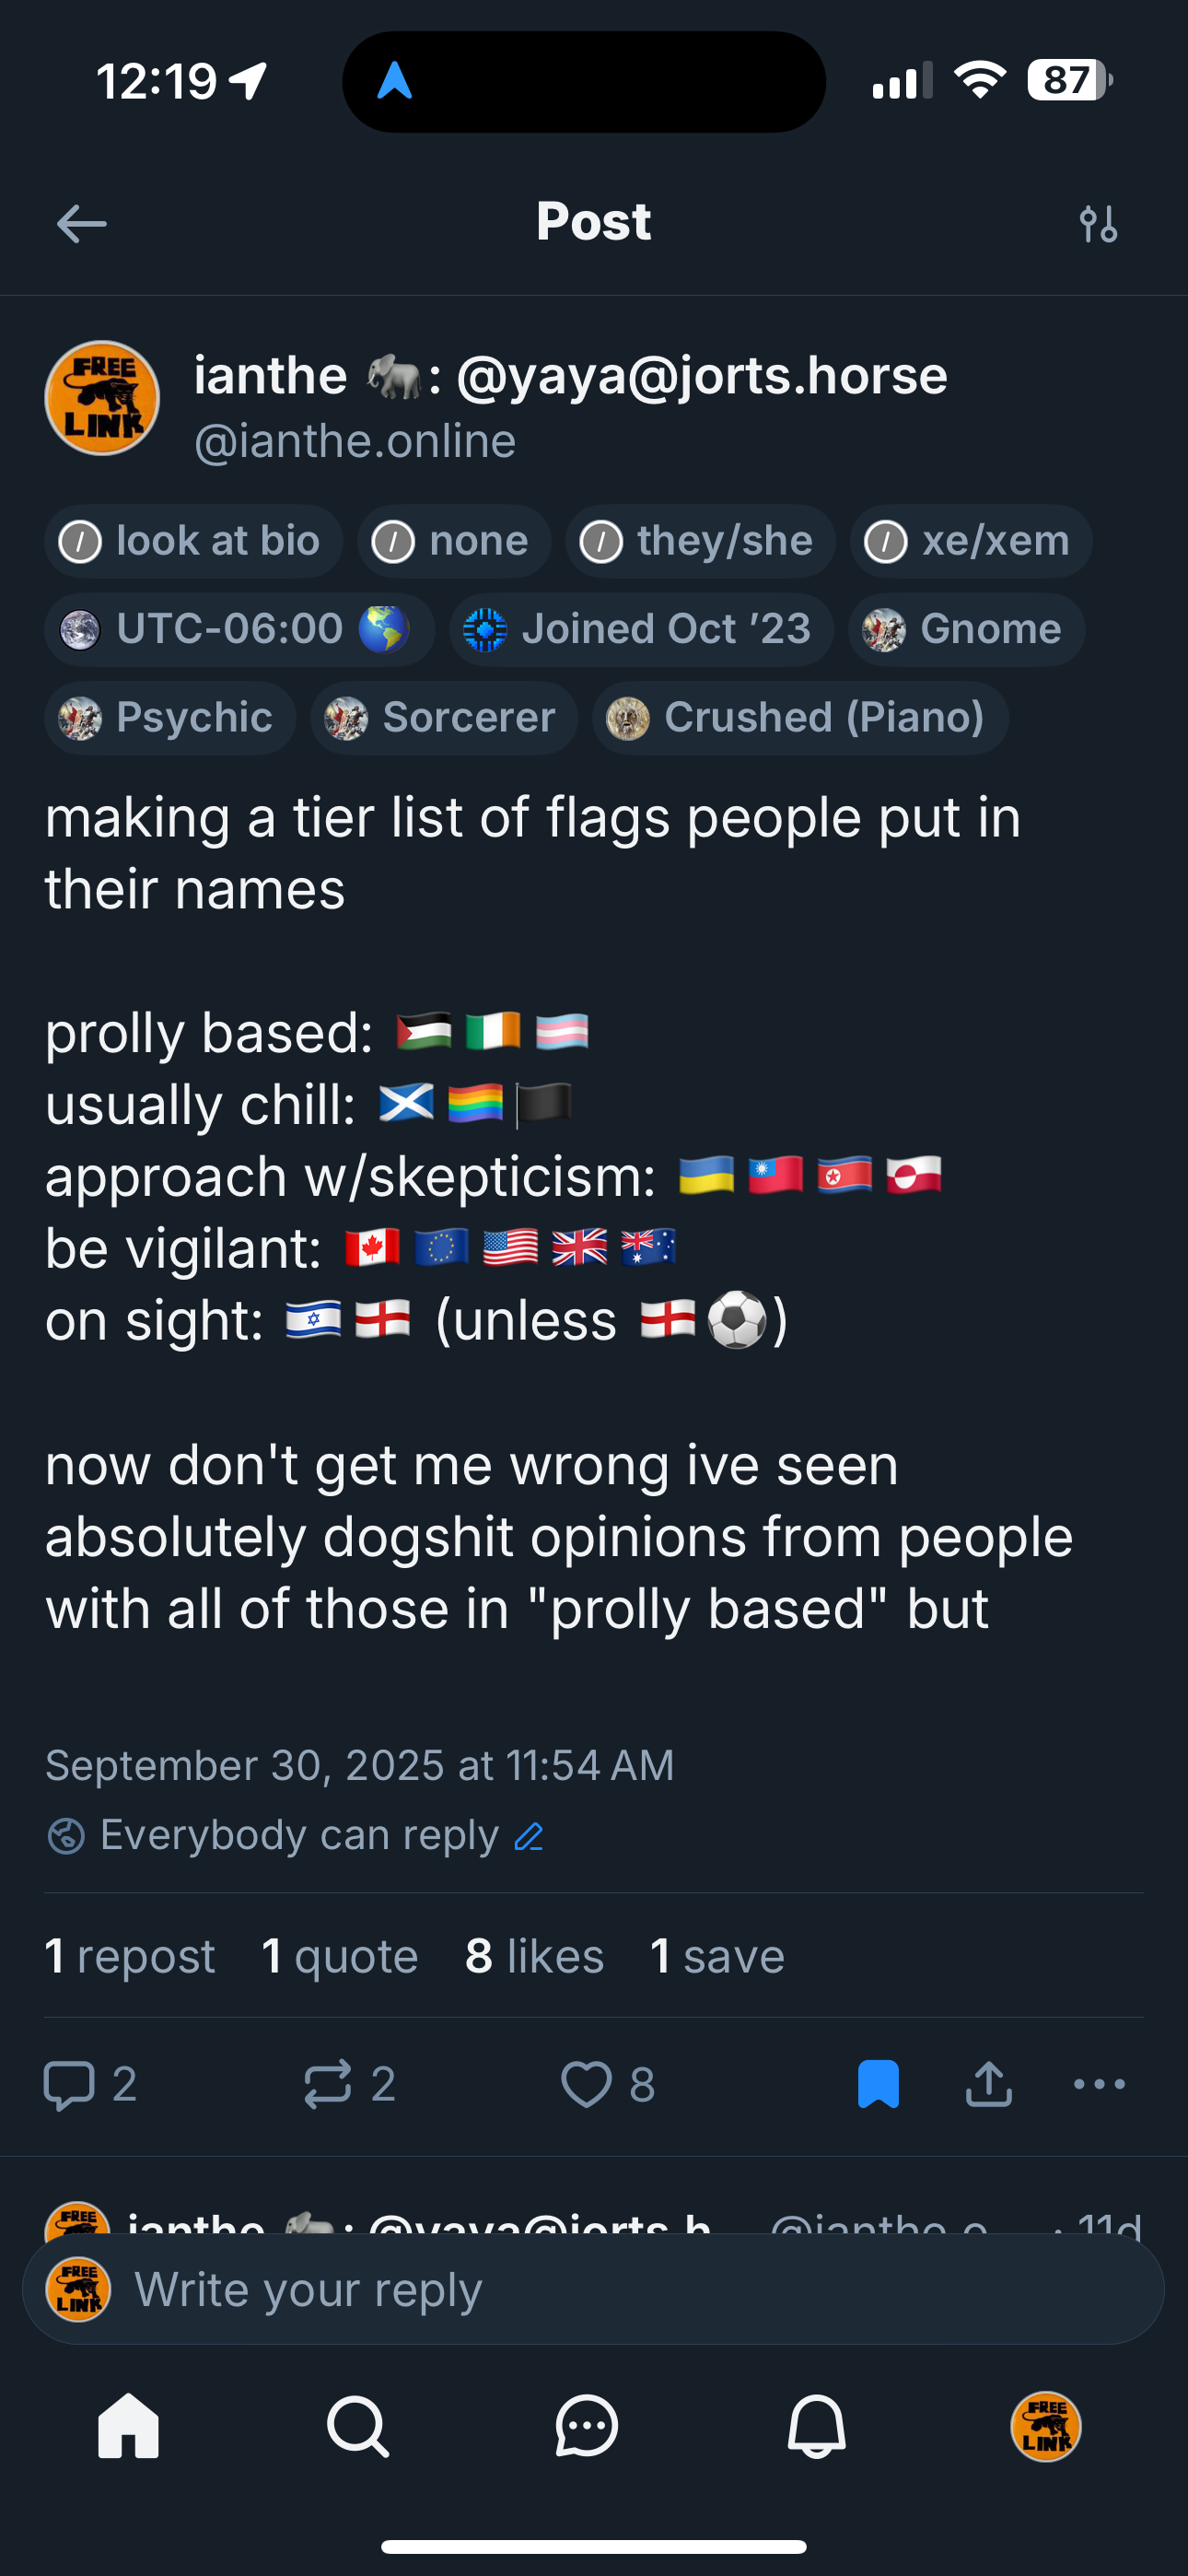Tap the Crushed (Piano) label badge
This screenshot has width=1188, height=2576.
click(x=800, y=718)
